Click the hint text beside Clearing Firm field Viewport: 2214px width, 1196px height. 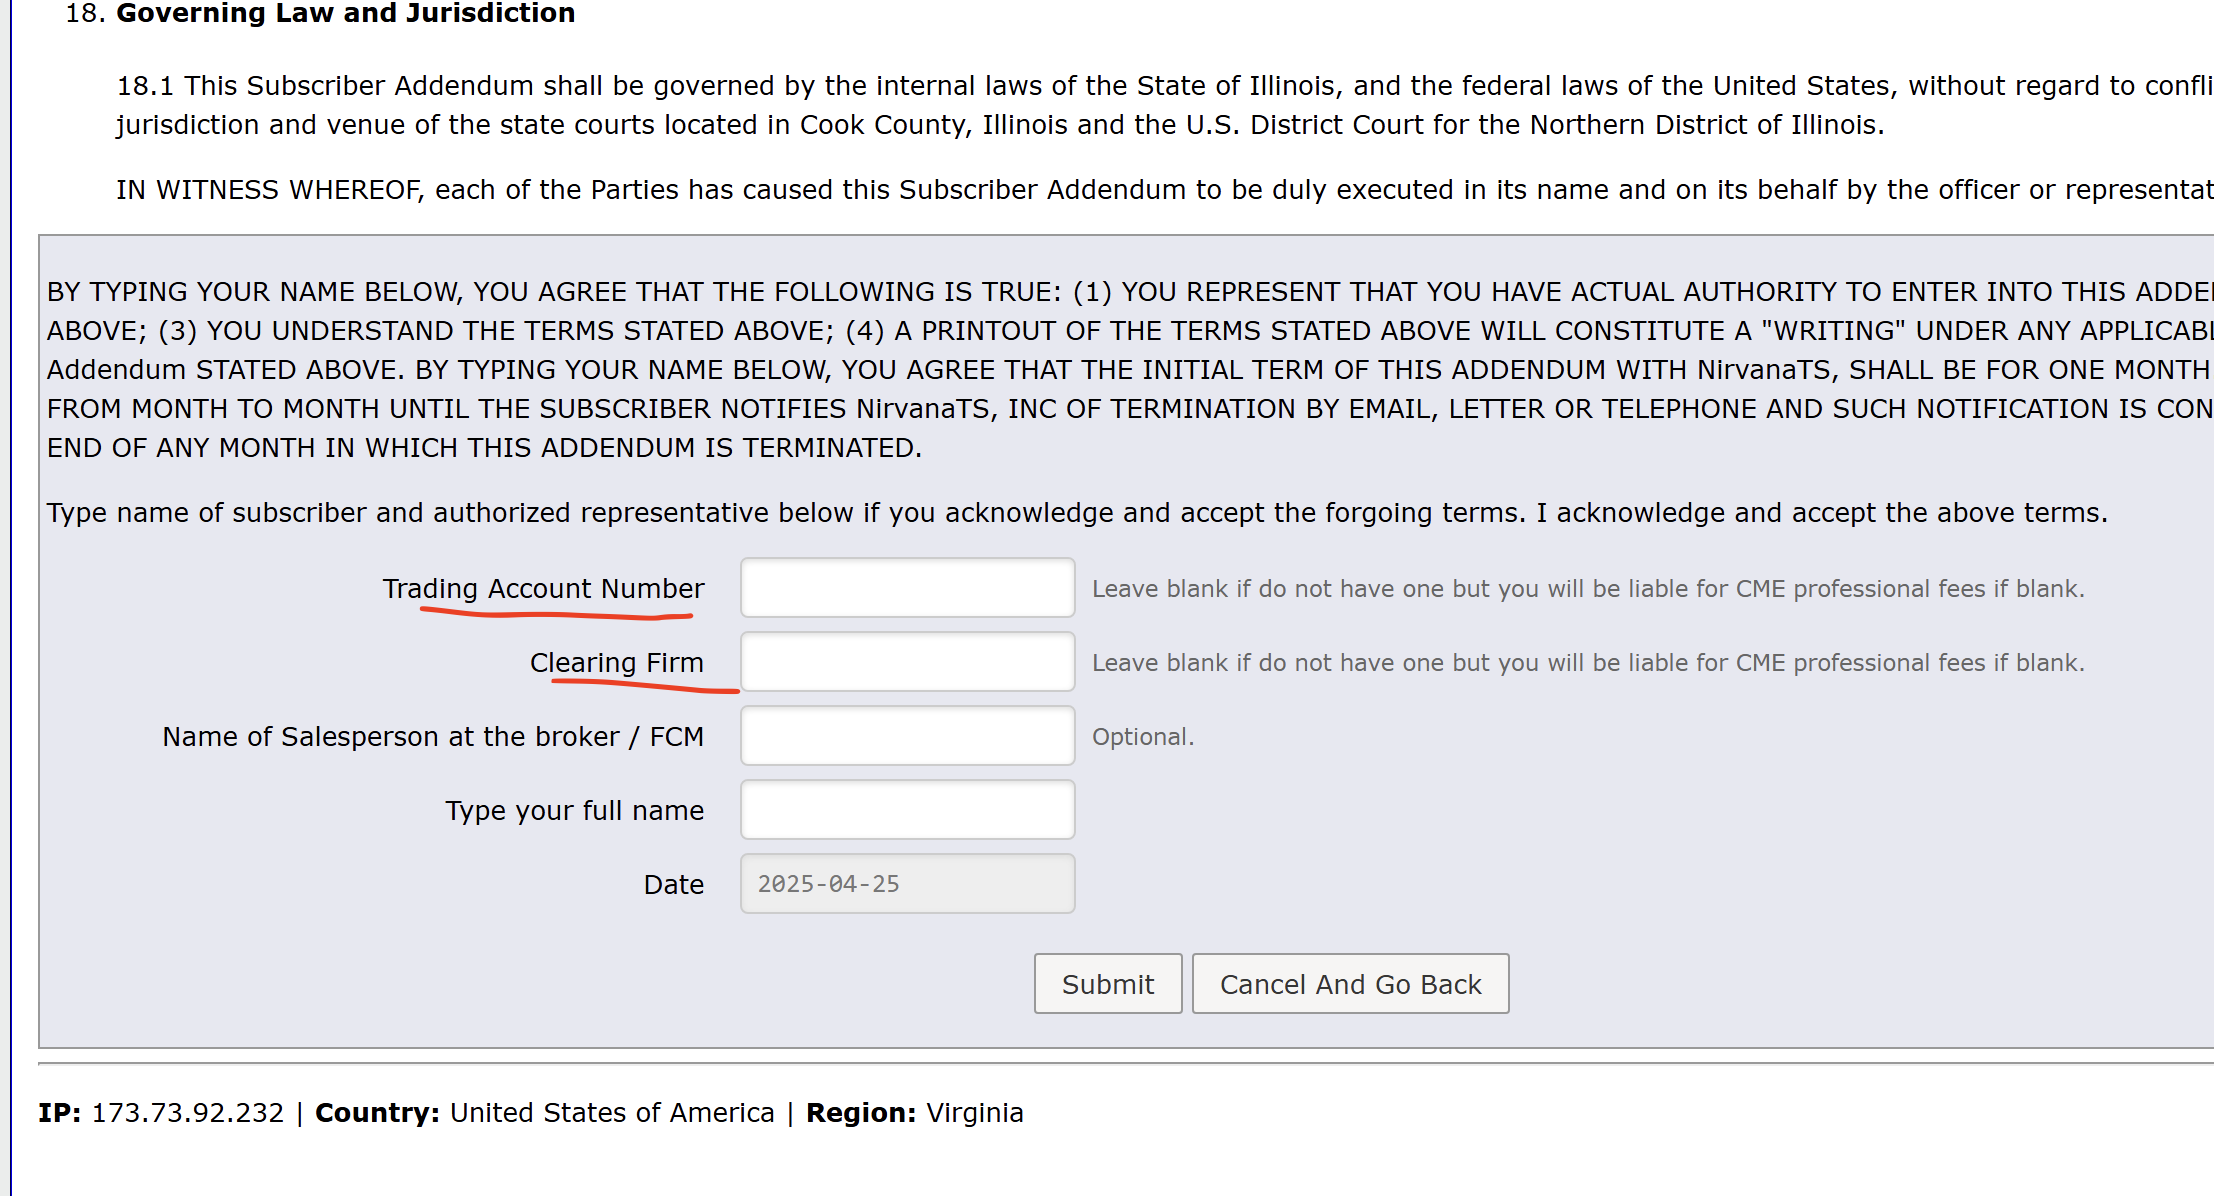[1587, 662]
